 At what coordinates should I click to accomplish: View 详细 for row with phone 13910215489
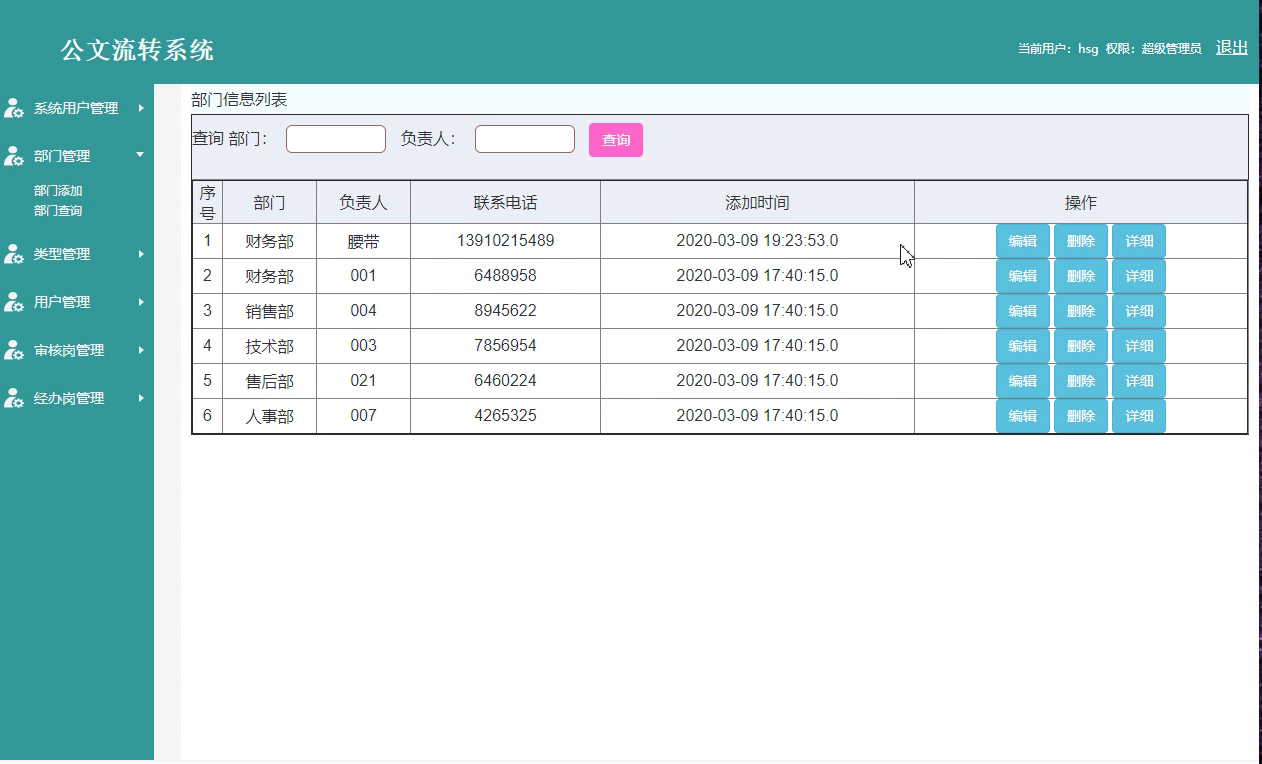pos(1139,241)
